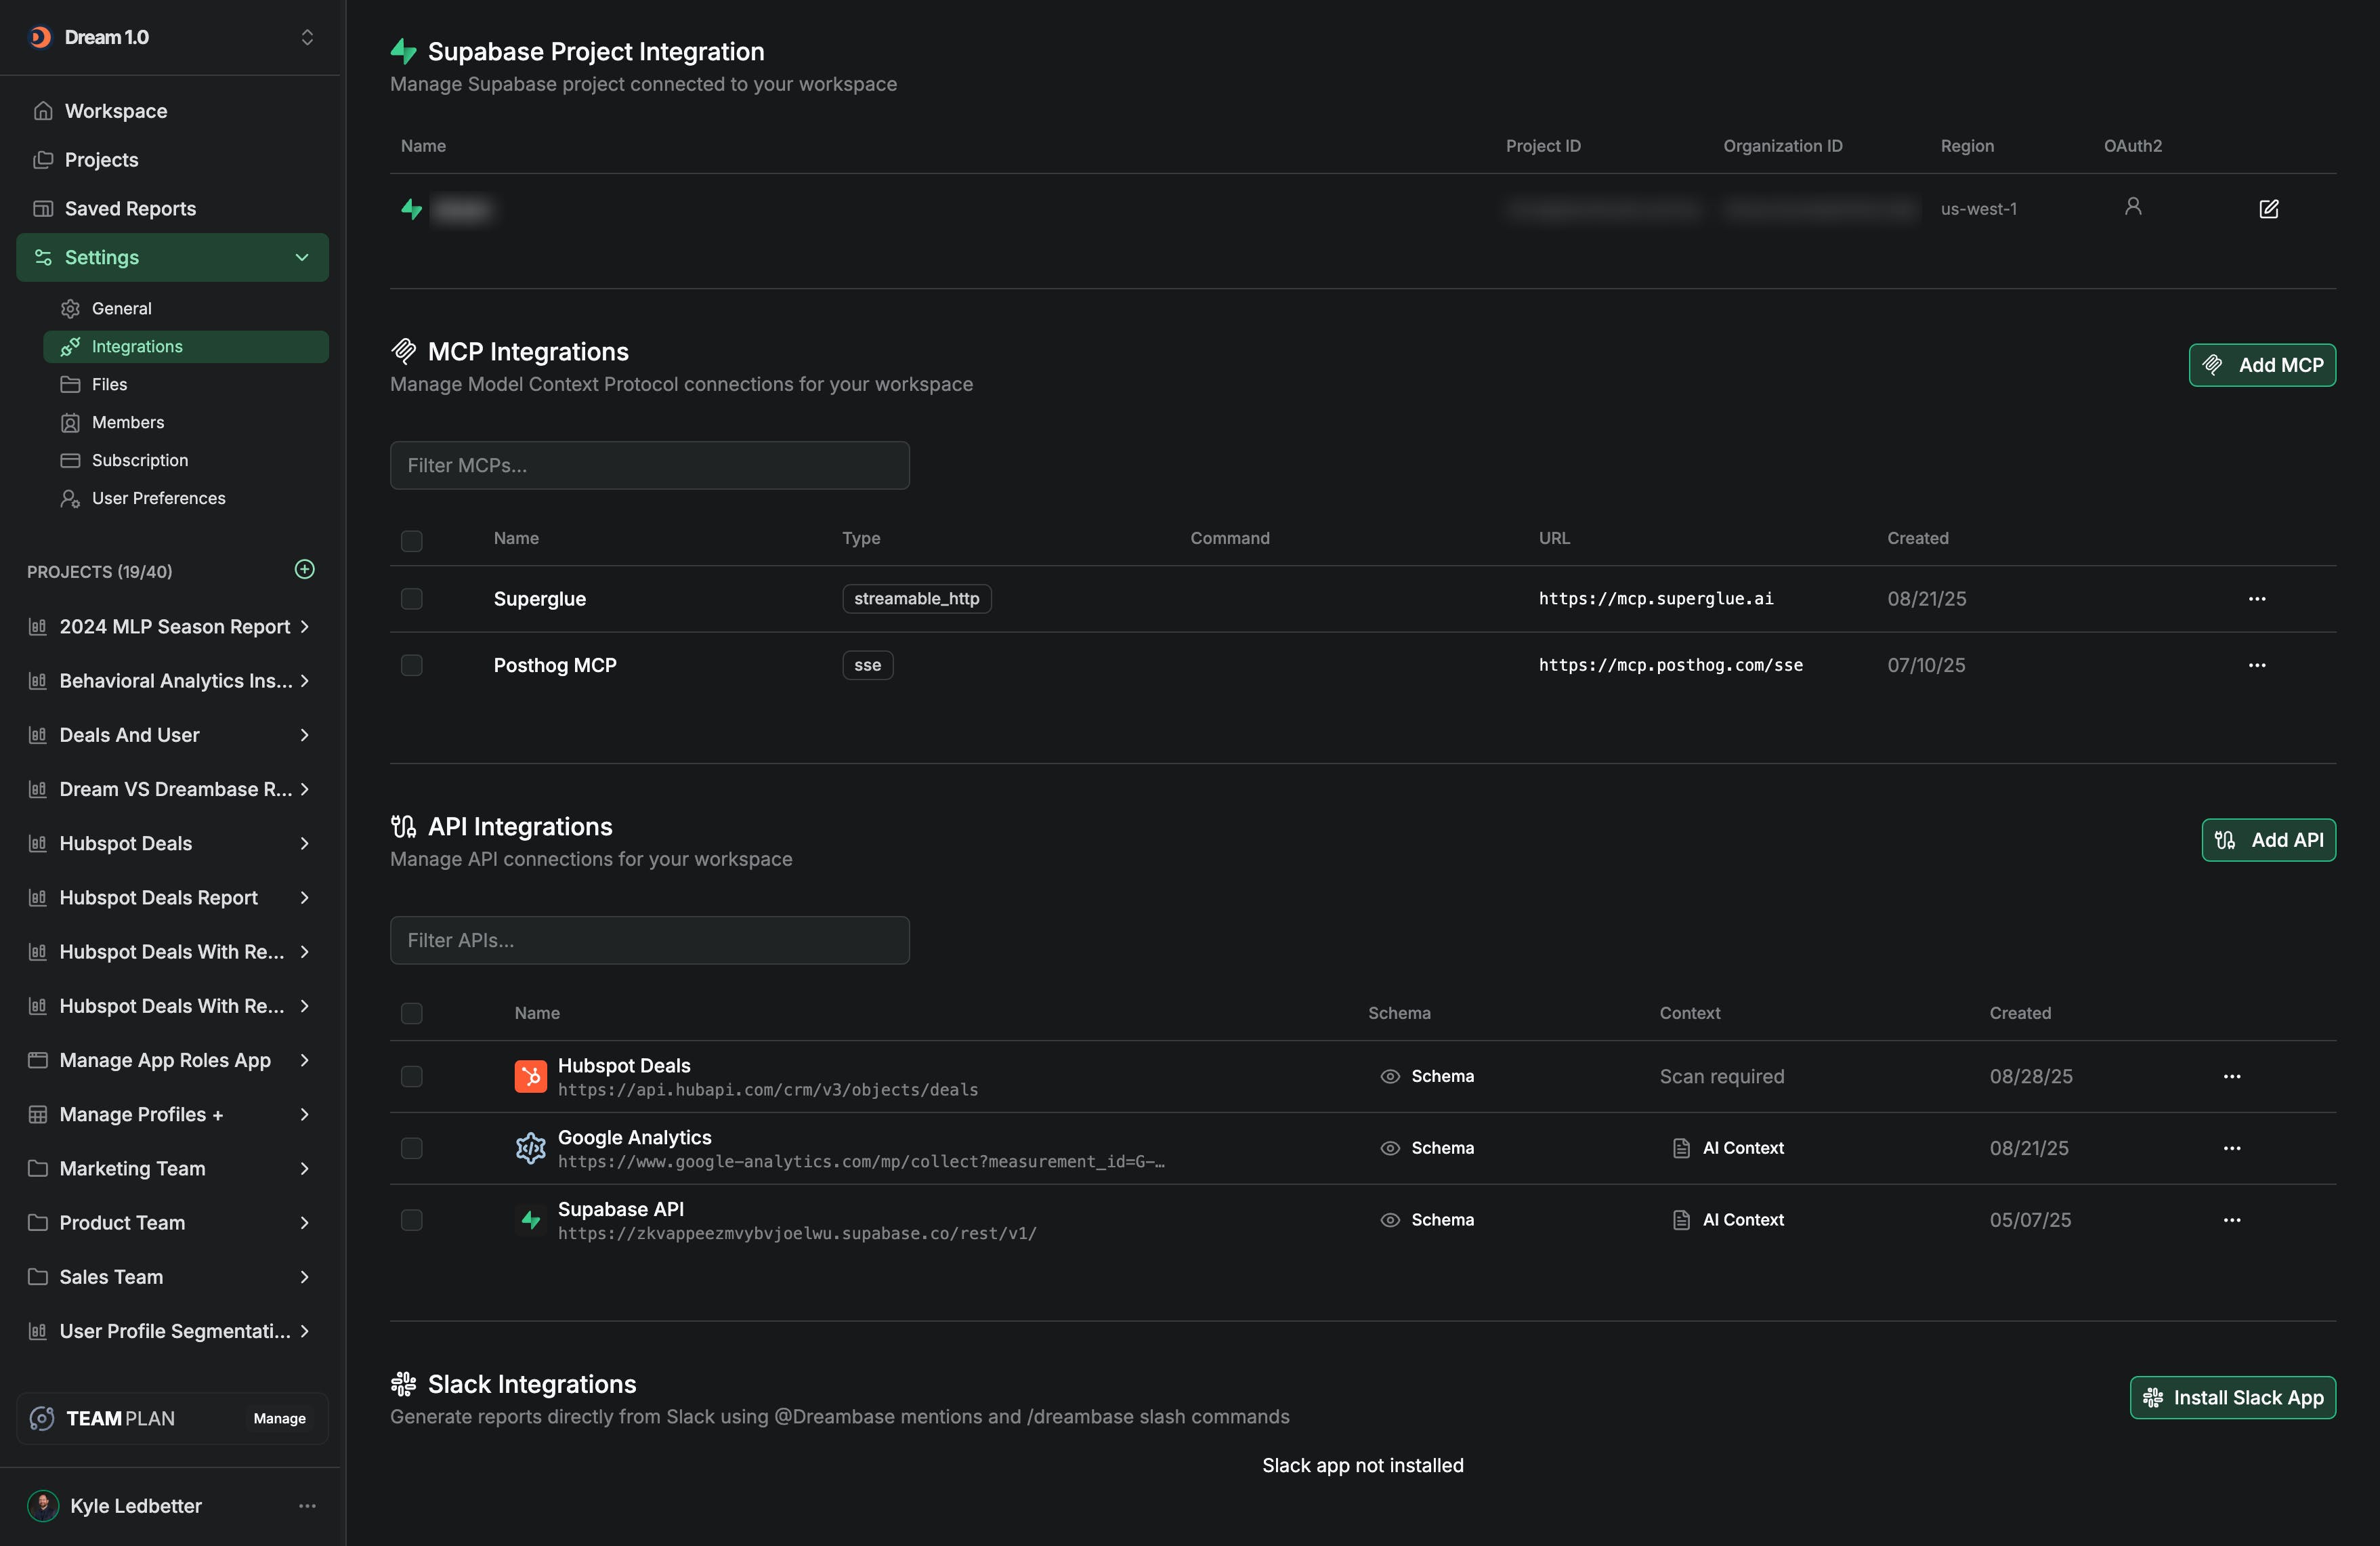Expand the Marketing Team project folder

tap(304, 1168)
